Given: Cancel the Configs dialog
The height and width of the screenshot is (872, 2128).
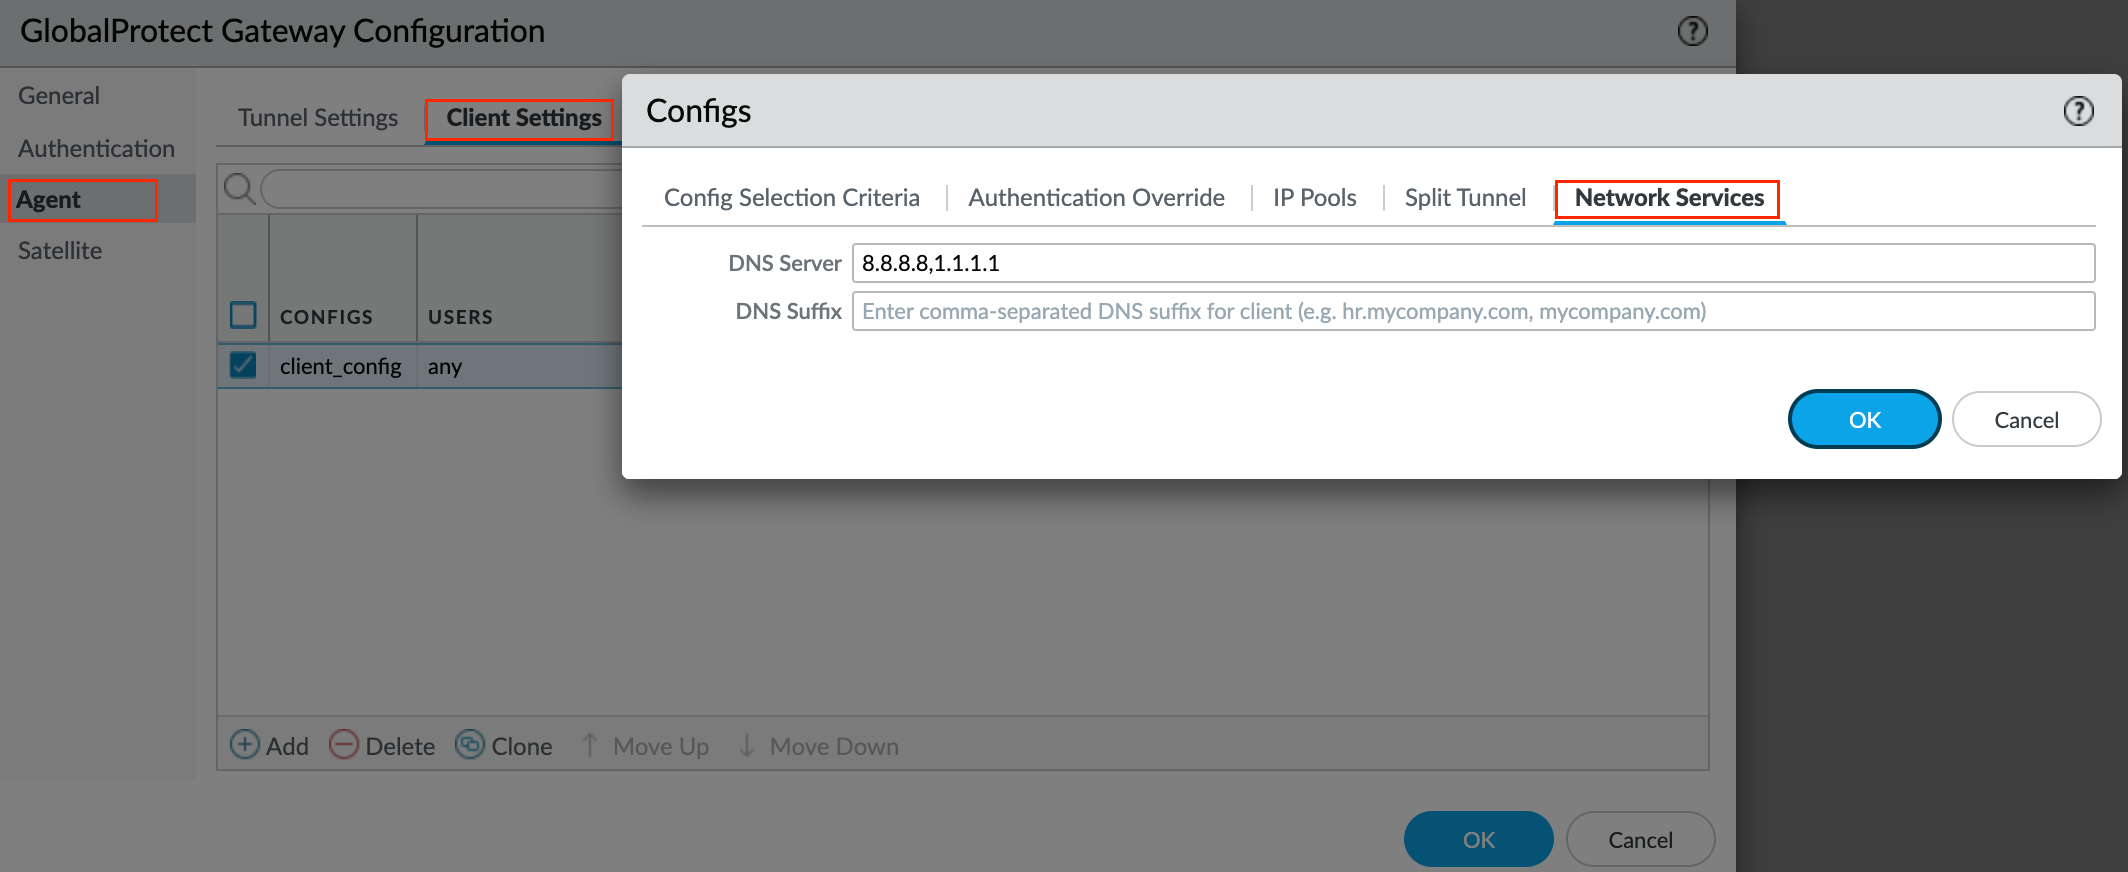Looking at the screenshot, I should click(2026, 419).
